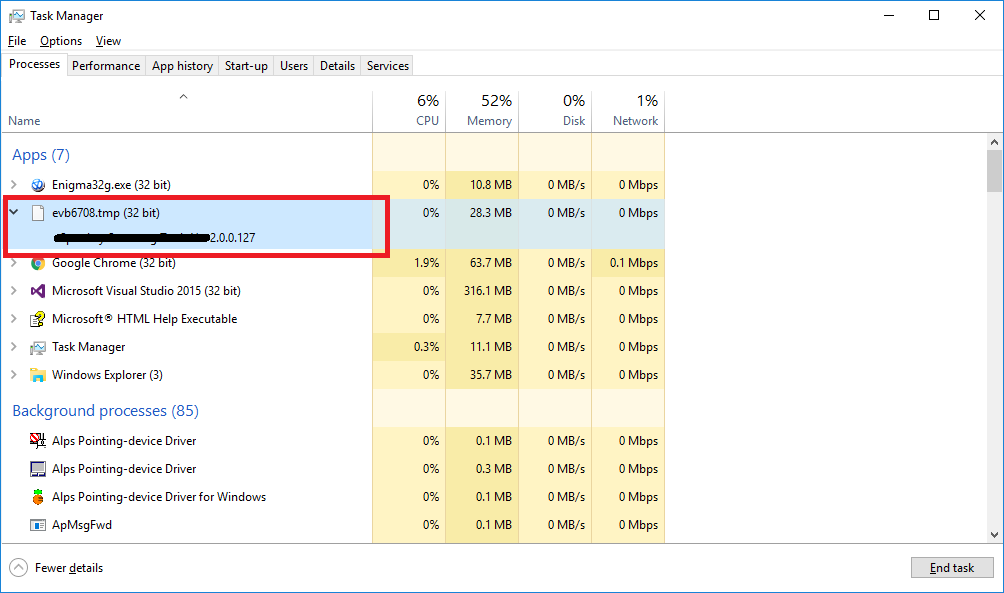Screen dimensions: 1004x593
Task: Collapse the evb6708.tmp process group
Action: [14, 213]
